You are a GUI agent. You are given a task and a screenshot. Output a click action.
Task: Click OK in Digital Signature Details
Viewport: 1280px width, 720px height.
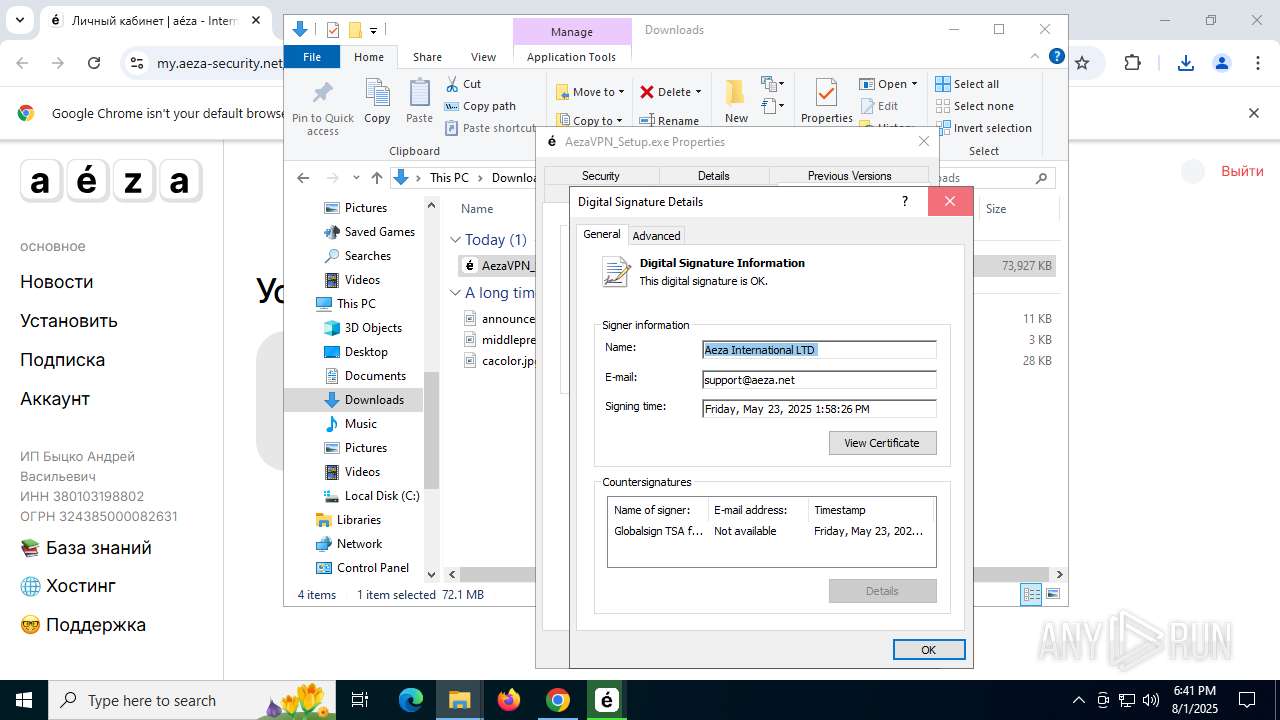click(928, 650)
